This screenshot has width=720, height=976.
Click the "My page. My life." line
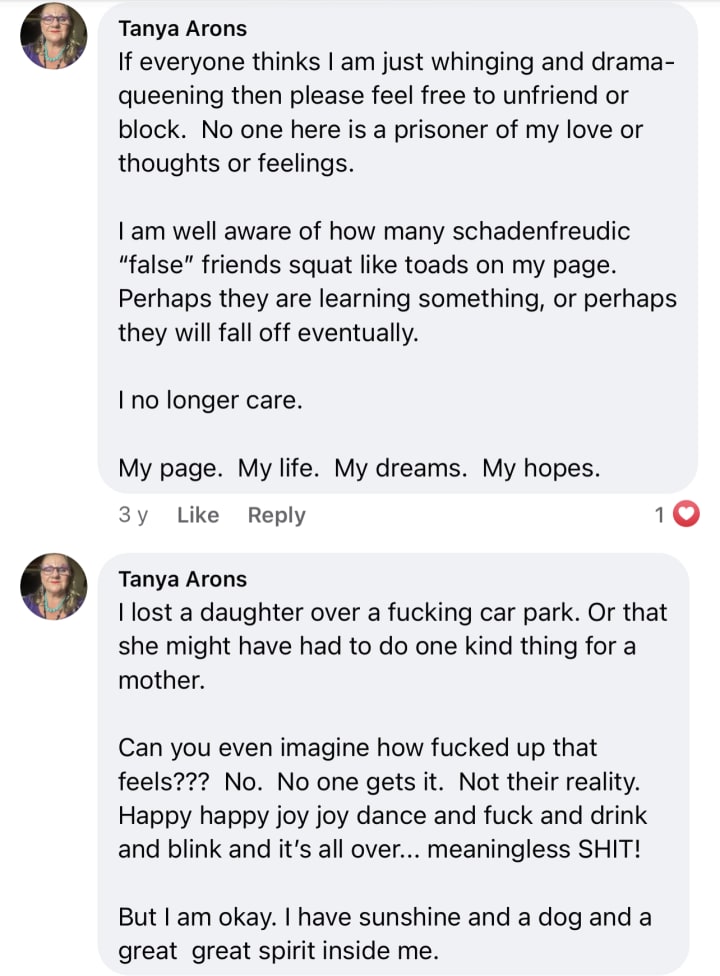click(x=359, y=468)
